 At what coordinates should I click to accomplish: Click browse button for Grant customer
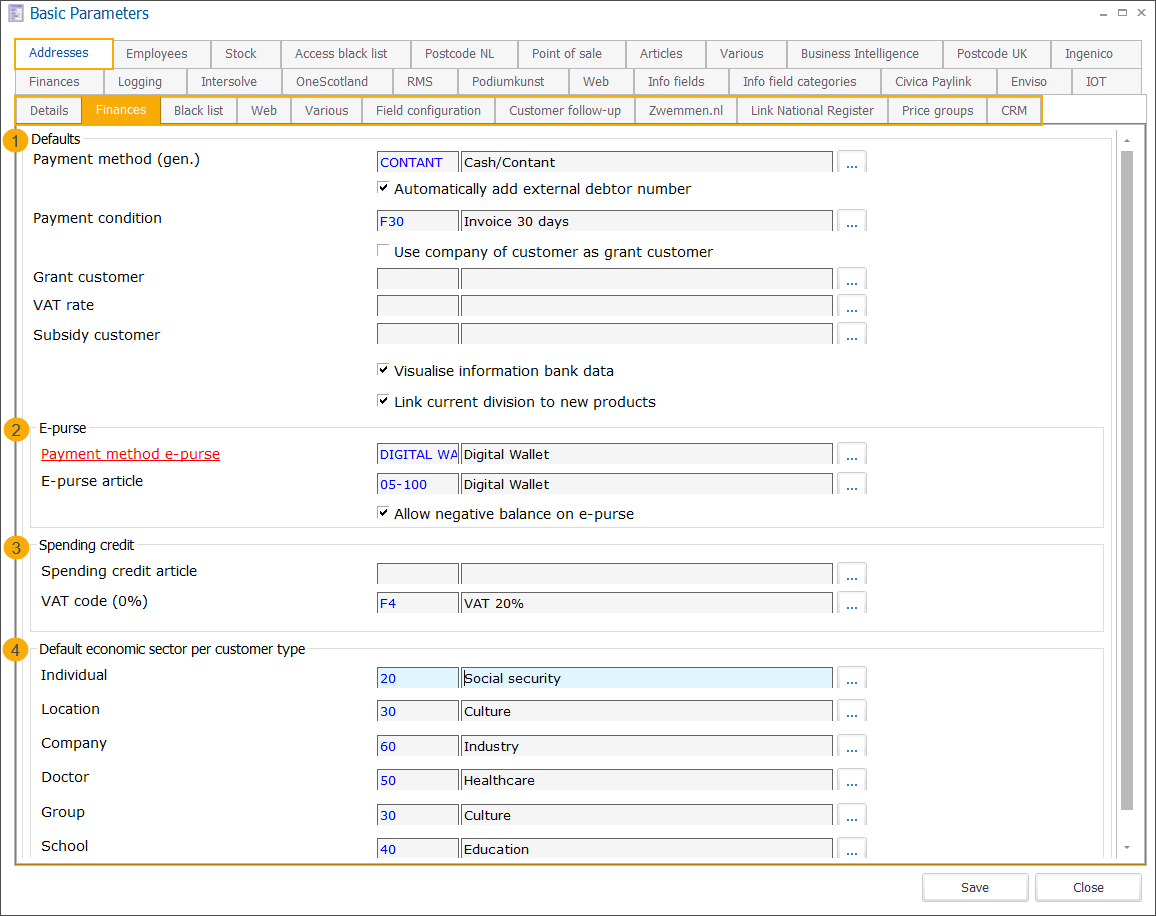point(851,279)
